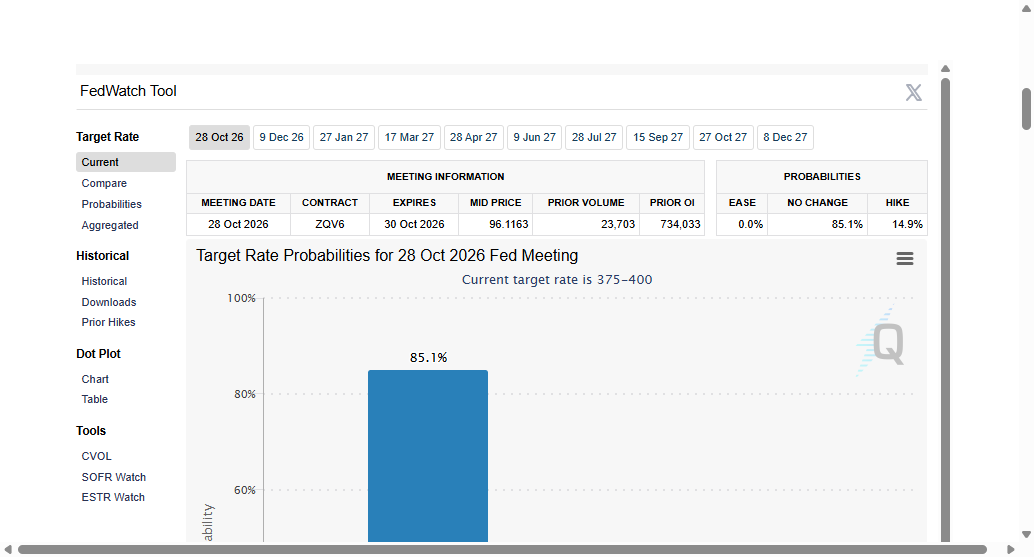
Task: Click the 85.1% label above the bar
Action: [428, 358]
